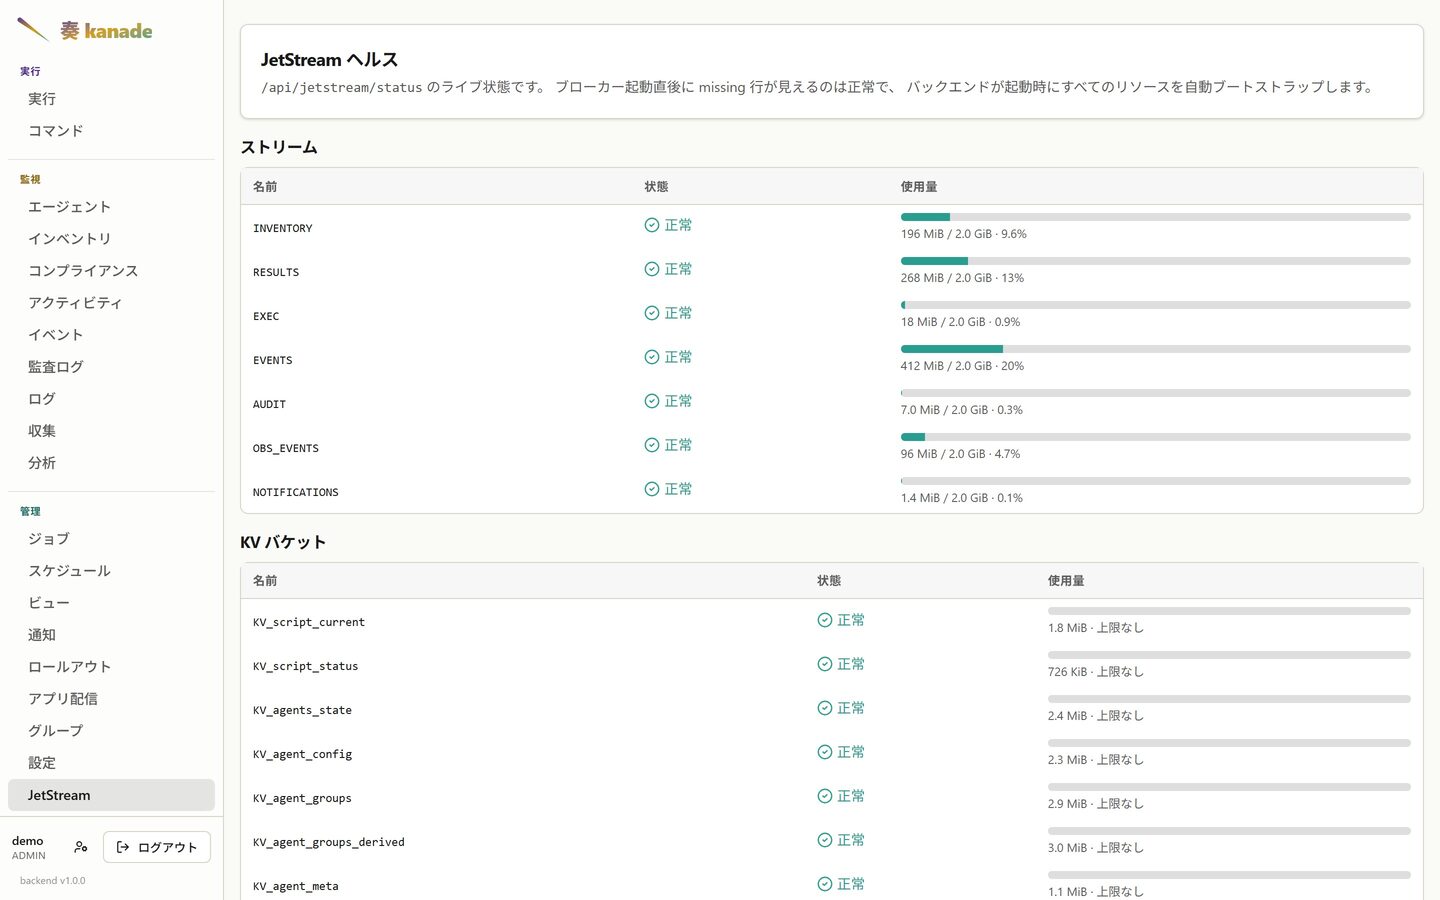The height and width of the screenshot is (900, 1440).
Task: Click the text '412 MiB / 2.0 GiB · 20%'
Action: point(962,366)
